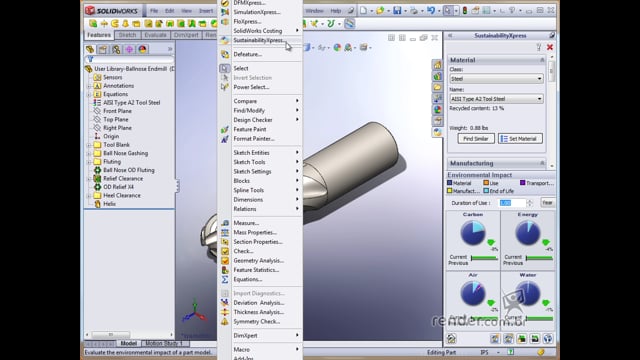Click the Set Material button

tap(520, 139)
